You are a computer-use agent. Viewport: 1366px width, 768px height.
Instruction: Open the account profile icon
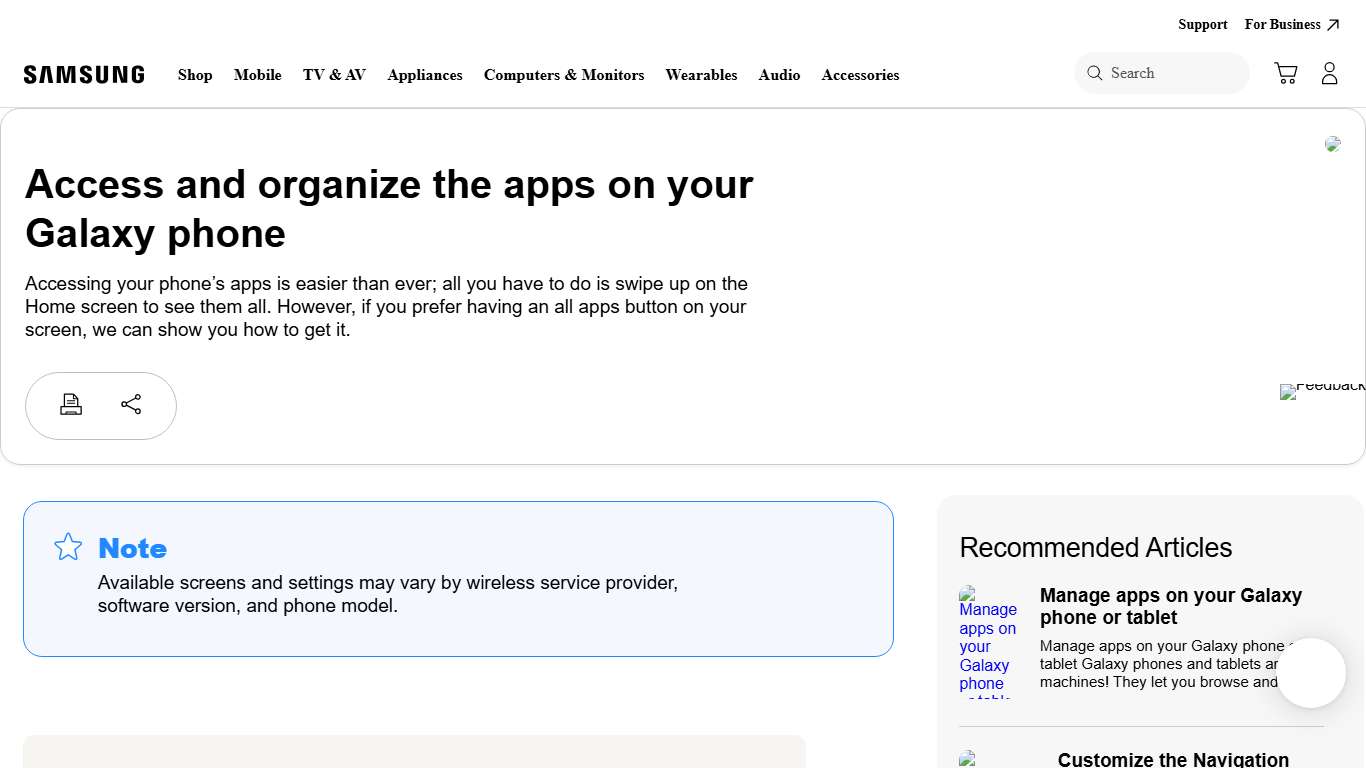coord(1329,72)
